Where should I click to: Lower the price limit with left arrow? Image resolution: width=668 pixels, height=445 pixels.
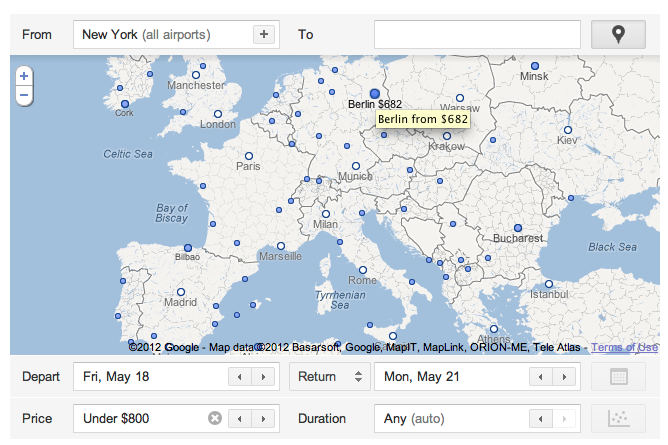[x=240, y=419]
